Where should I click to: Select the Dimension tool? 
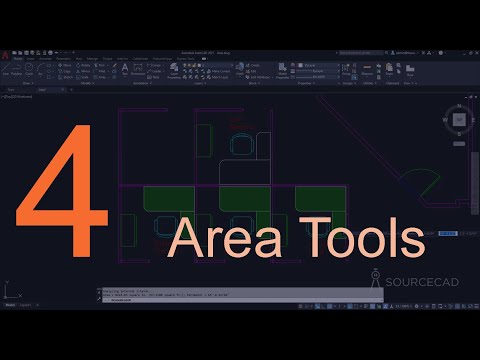tap(138, 69)
